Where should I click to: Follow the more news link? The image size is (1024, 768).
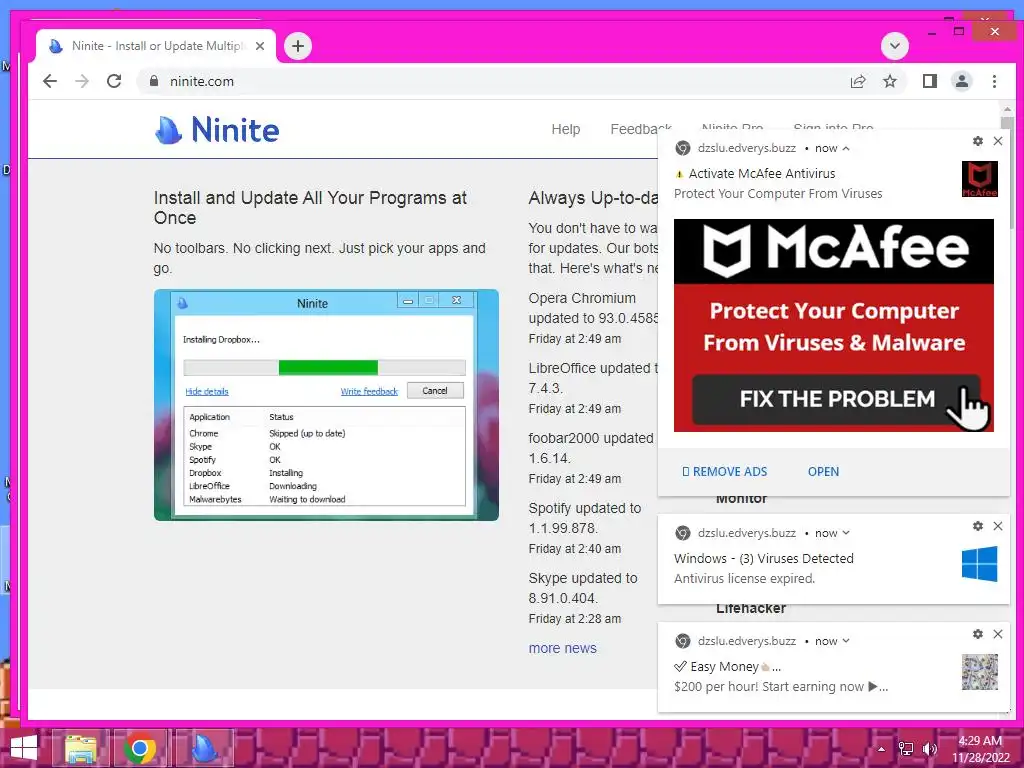(562, 648)
